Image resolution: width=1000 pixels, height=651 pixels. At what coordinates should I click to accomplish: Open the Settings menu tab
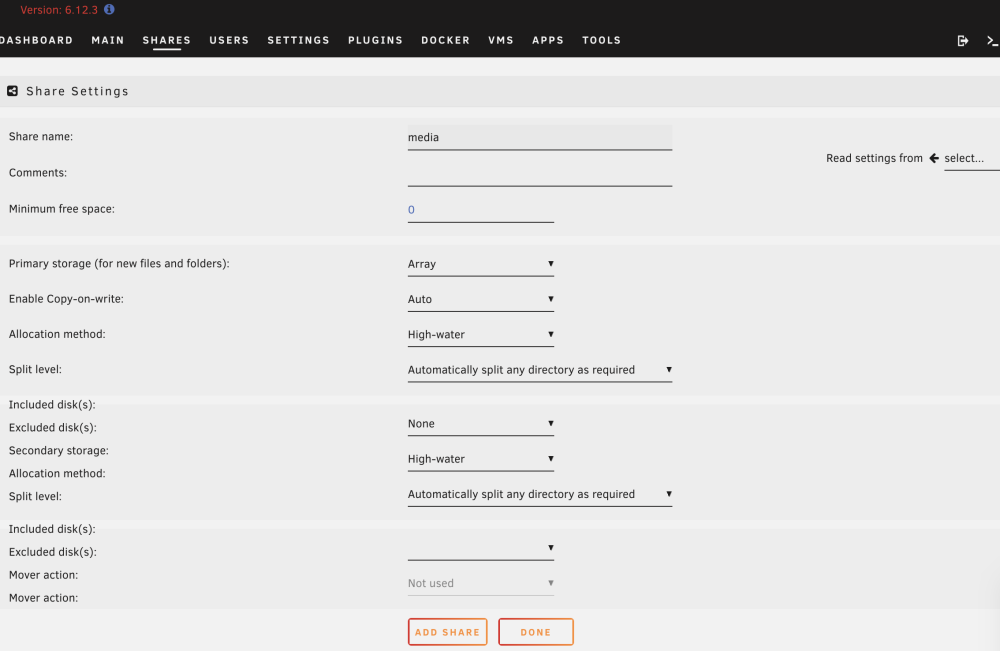[298, 40]
